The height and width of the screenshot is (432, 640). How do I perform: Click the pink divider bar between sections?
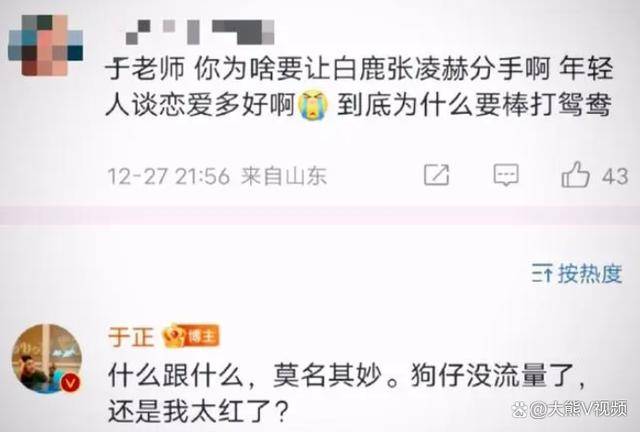tap(320, 215)
